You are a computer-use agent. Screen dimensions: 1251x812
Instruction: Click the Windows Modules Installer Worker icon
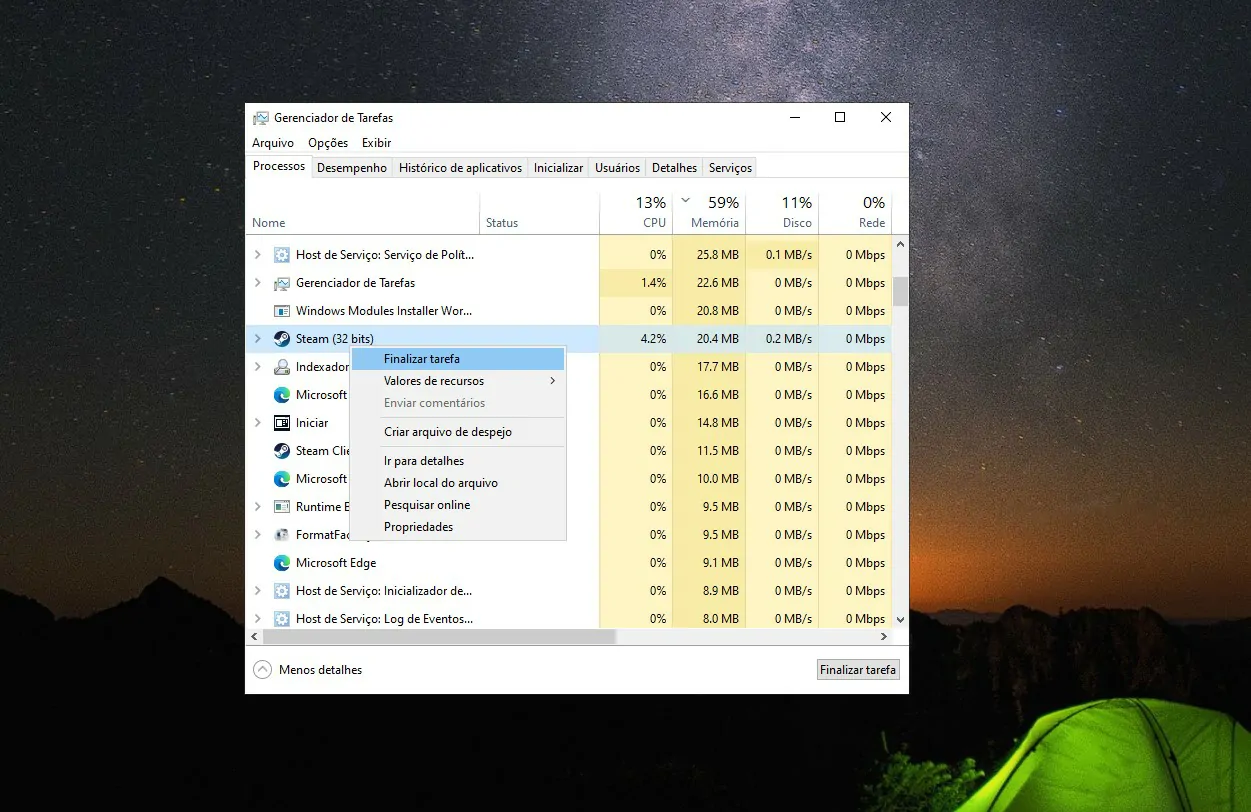[x=282, y=311]
